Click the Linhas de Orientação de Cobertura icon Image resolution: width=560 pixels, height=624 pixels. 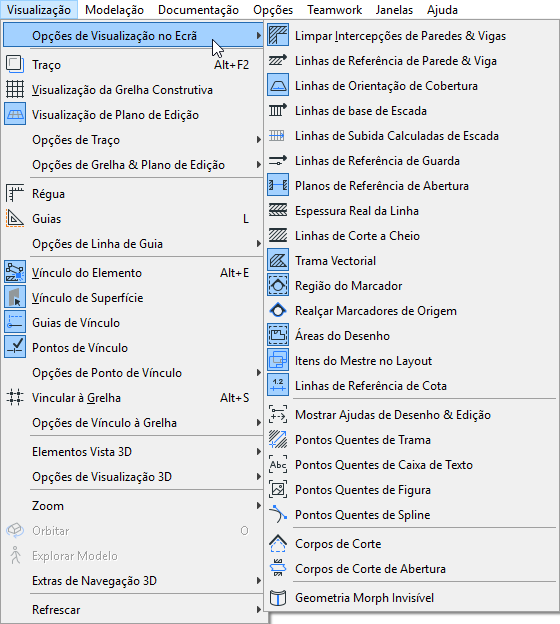click(278, 86)
